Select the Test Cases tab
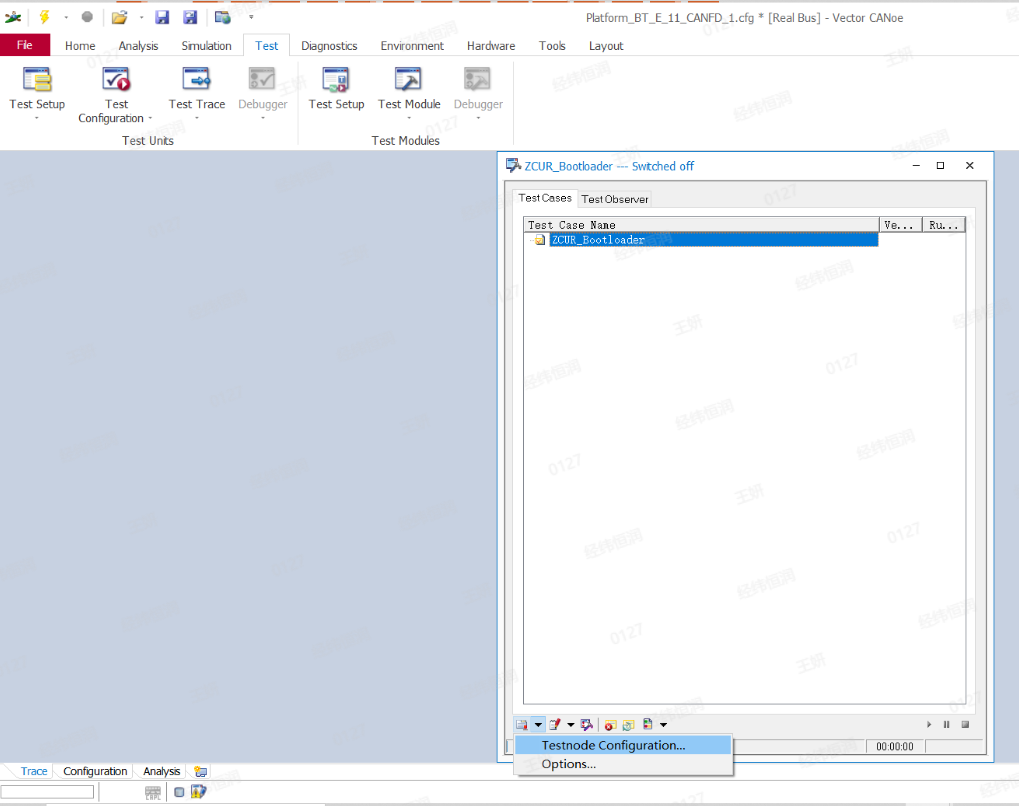The height and width of the screenshot is (806, 1019). pyautogui.click(x=545, y=198)
